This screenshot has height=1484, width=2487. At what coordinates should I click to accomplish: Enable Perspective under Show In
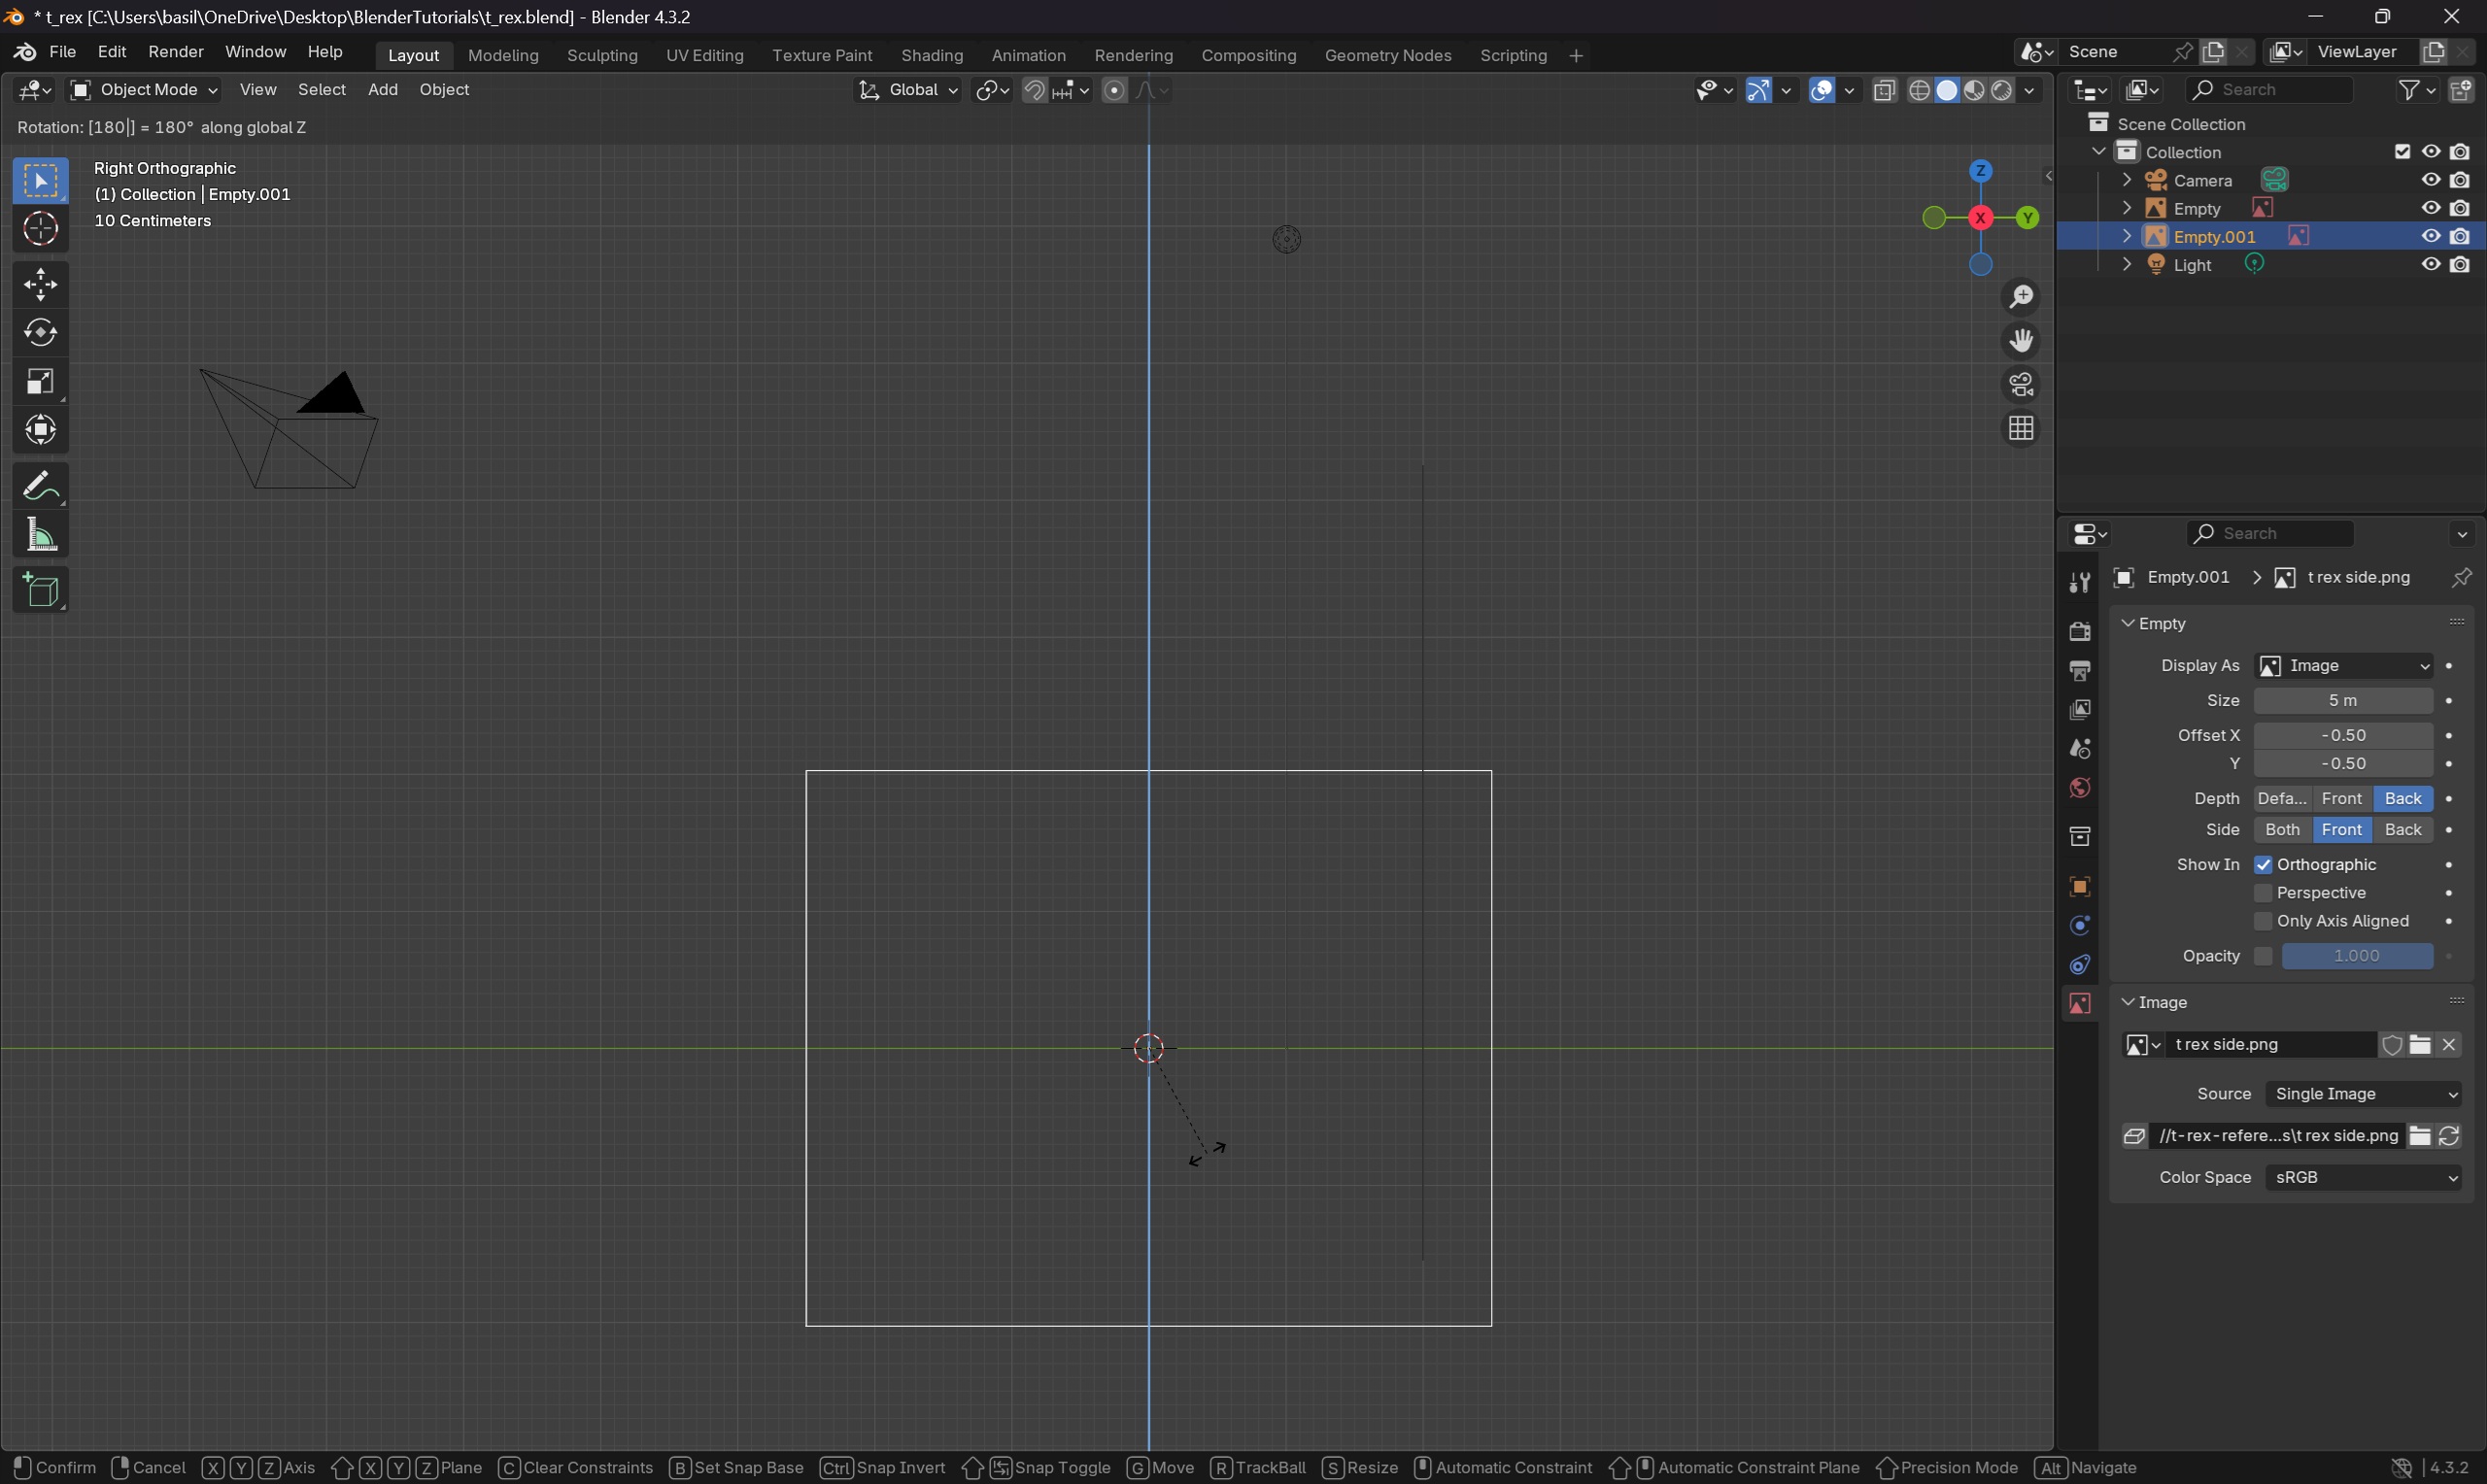click(2262, 892)
